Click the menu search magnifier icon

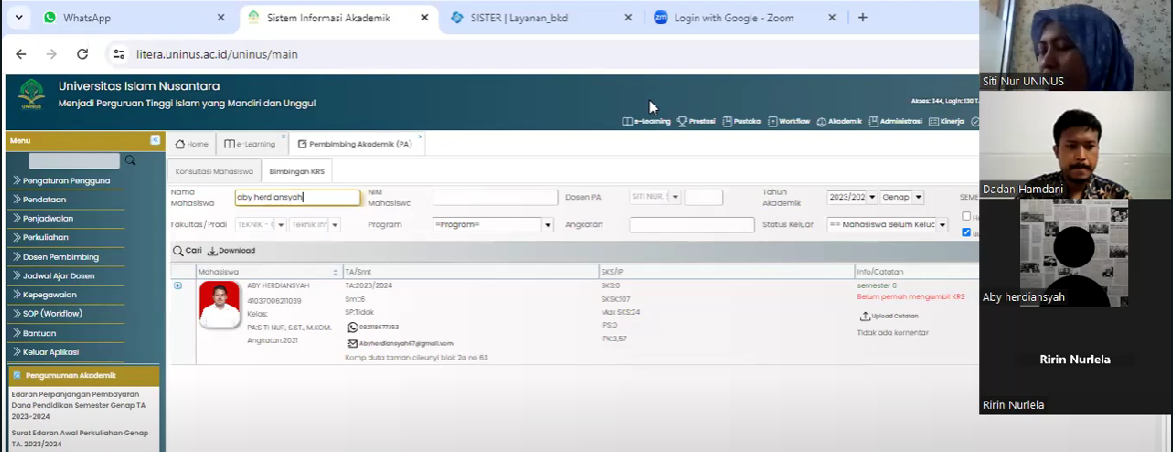tap(130, 161)
